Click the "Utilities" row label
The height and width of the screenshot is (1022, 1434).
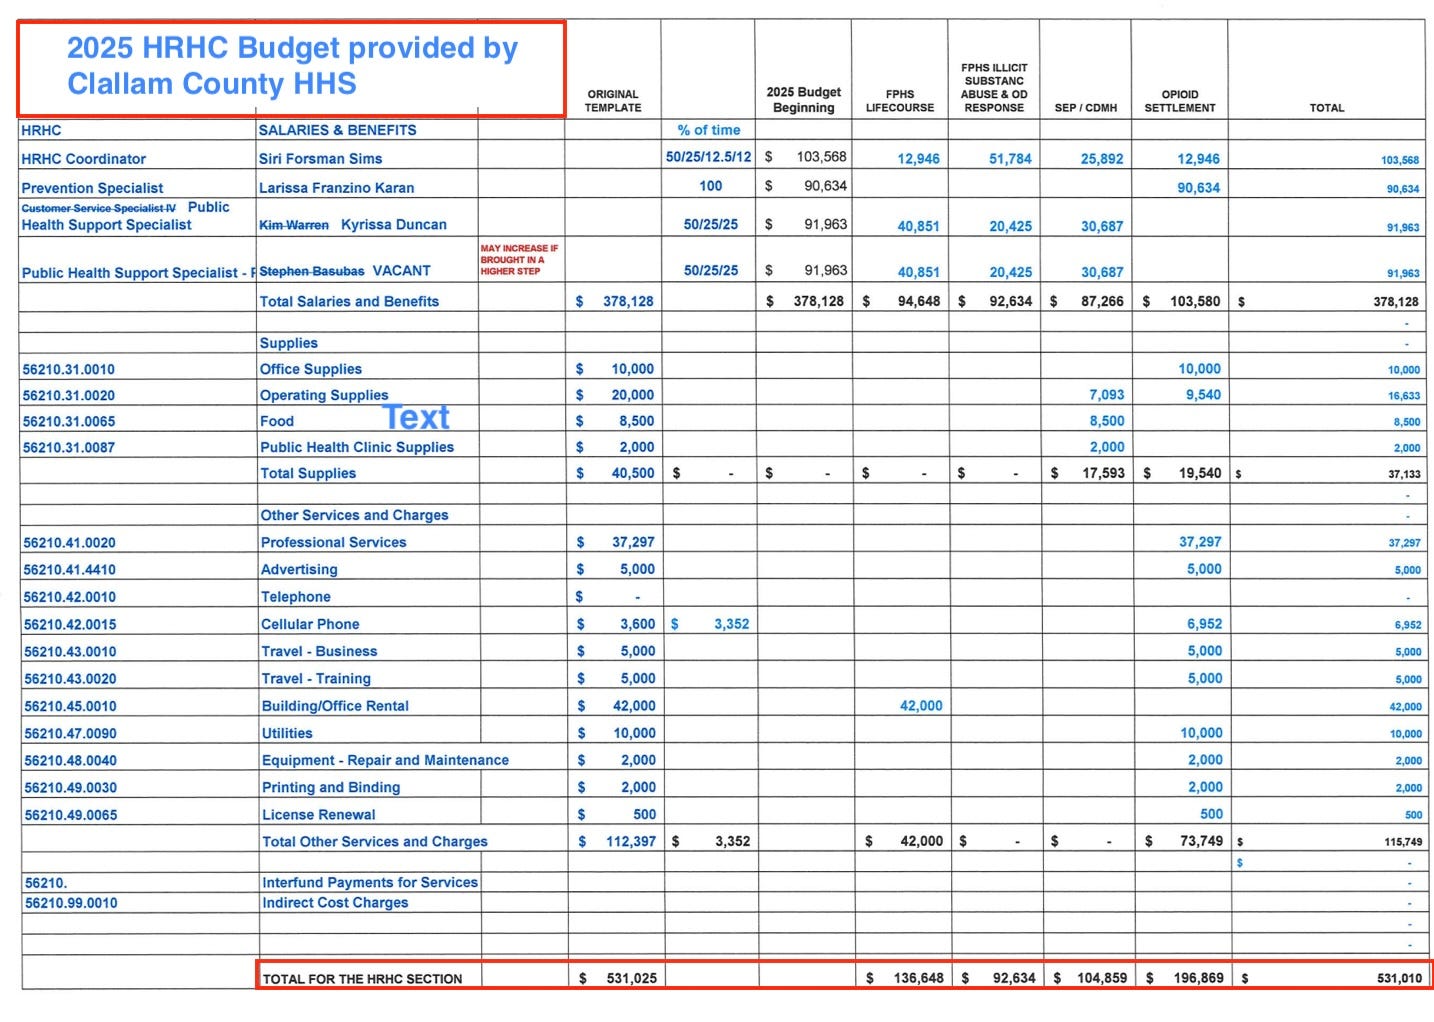pos(287,733)
